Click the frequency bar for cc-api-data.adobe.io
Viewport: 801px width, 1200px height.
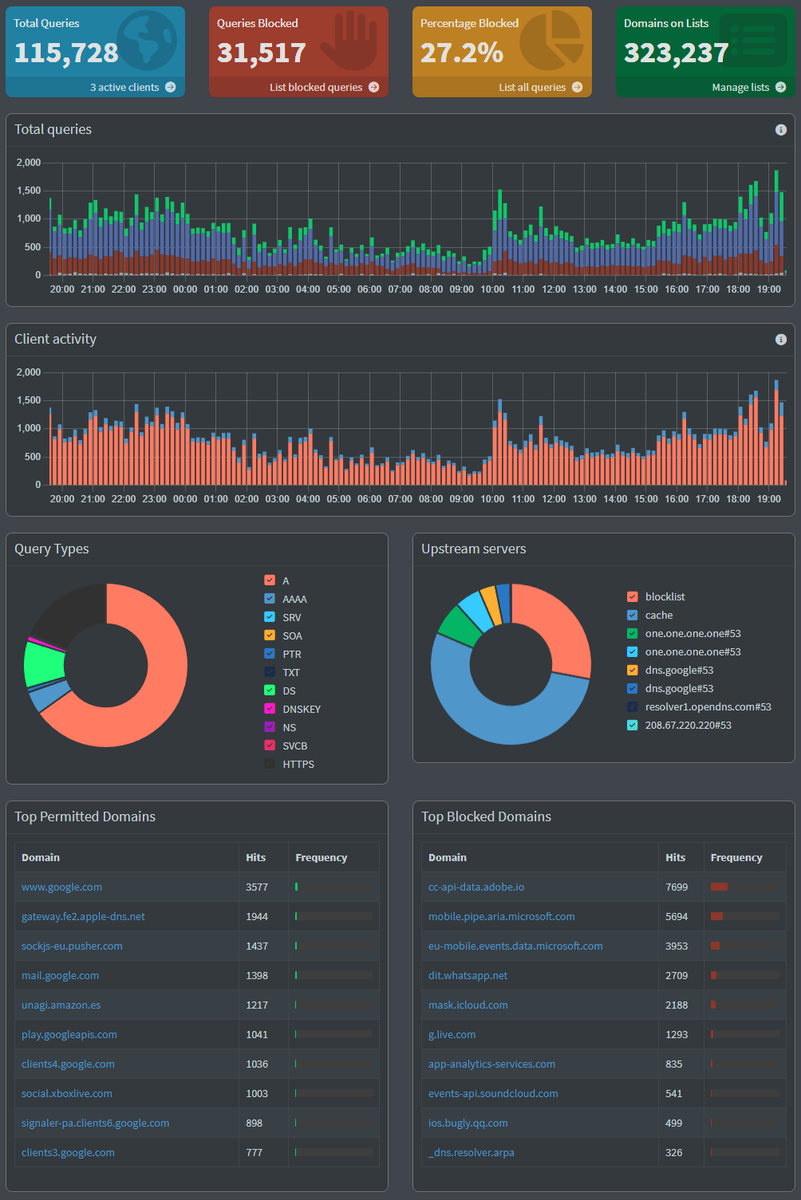pyautogui.click(x=744, y=887)
